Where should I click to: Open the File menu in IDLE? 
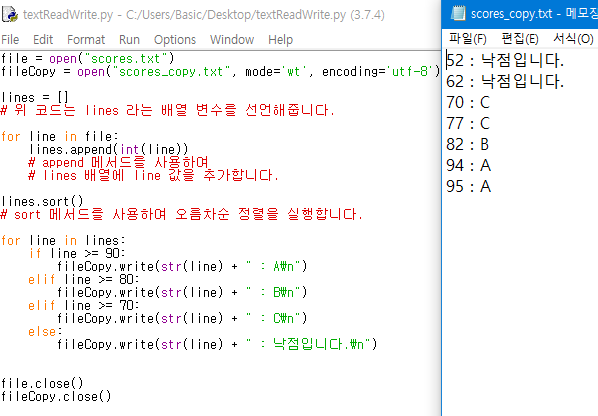coord(10,40)
